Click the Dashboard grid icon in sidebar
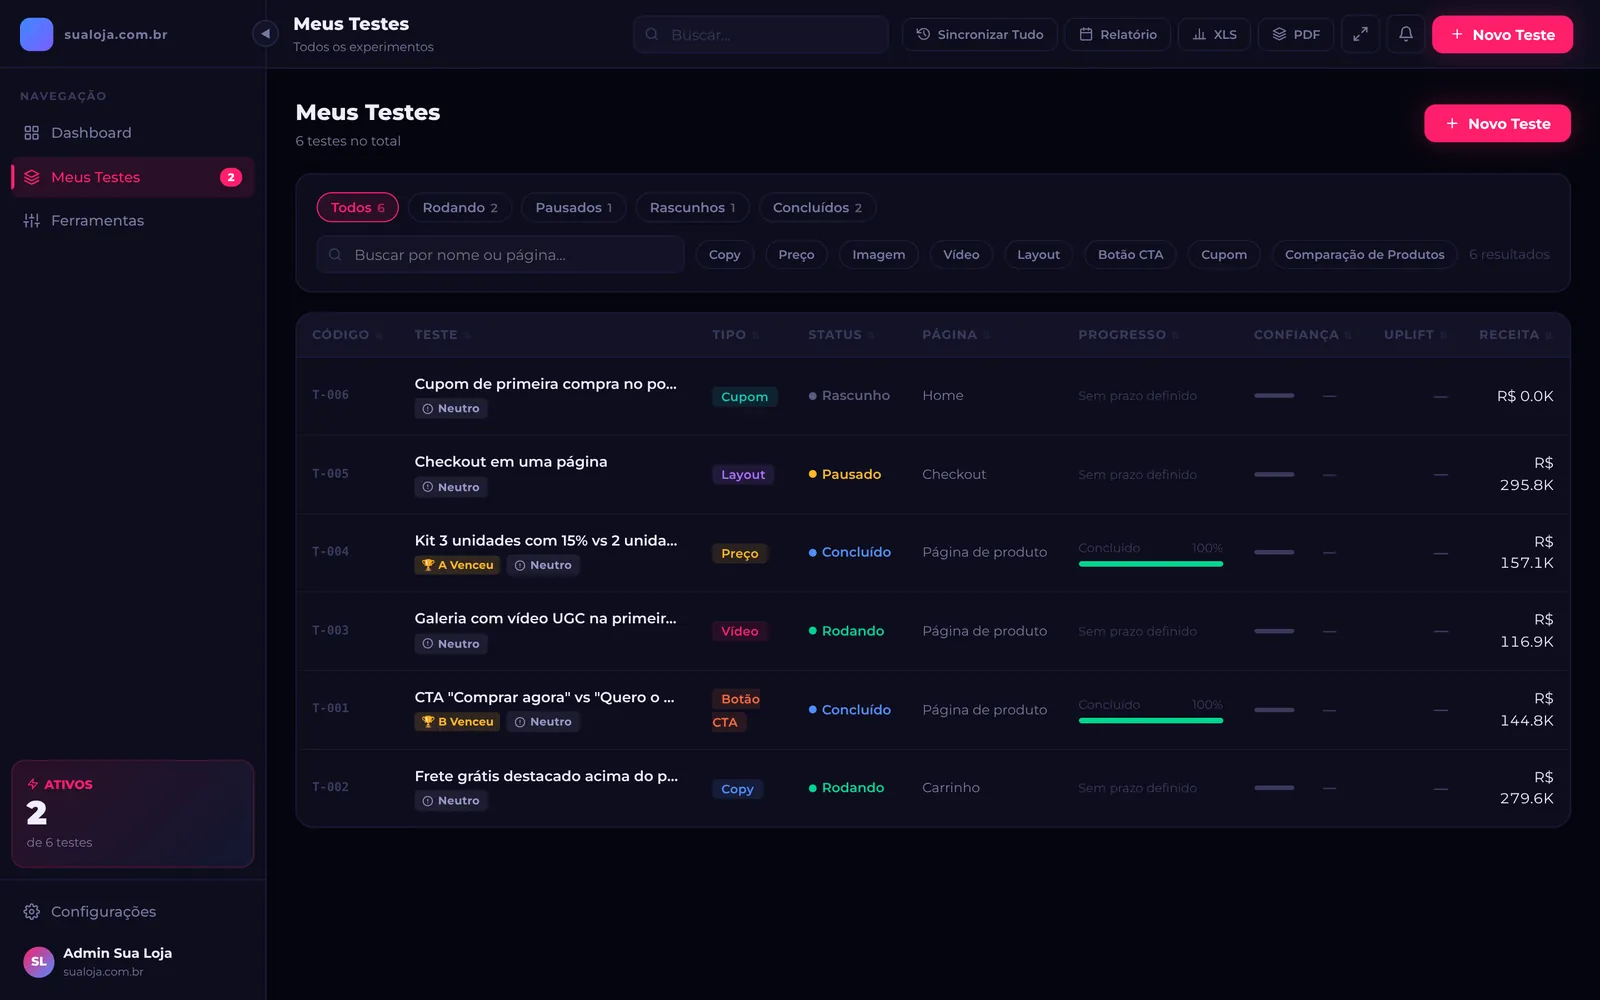 [32, 133]
